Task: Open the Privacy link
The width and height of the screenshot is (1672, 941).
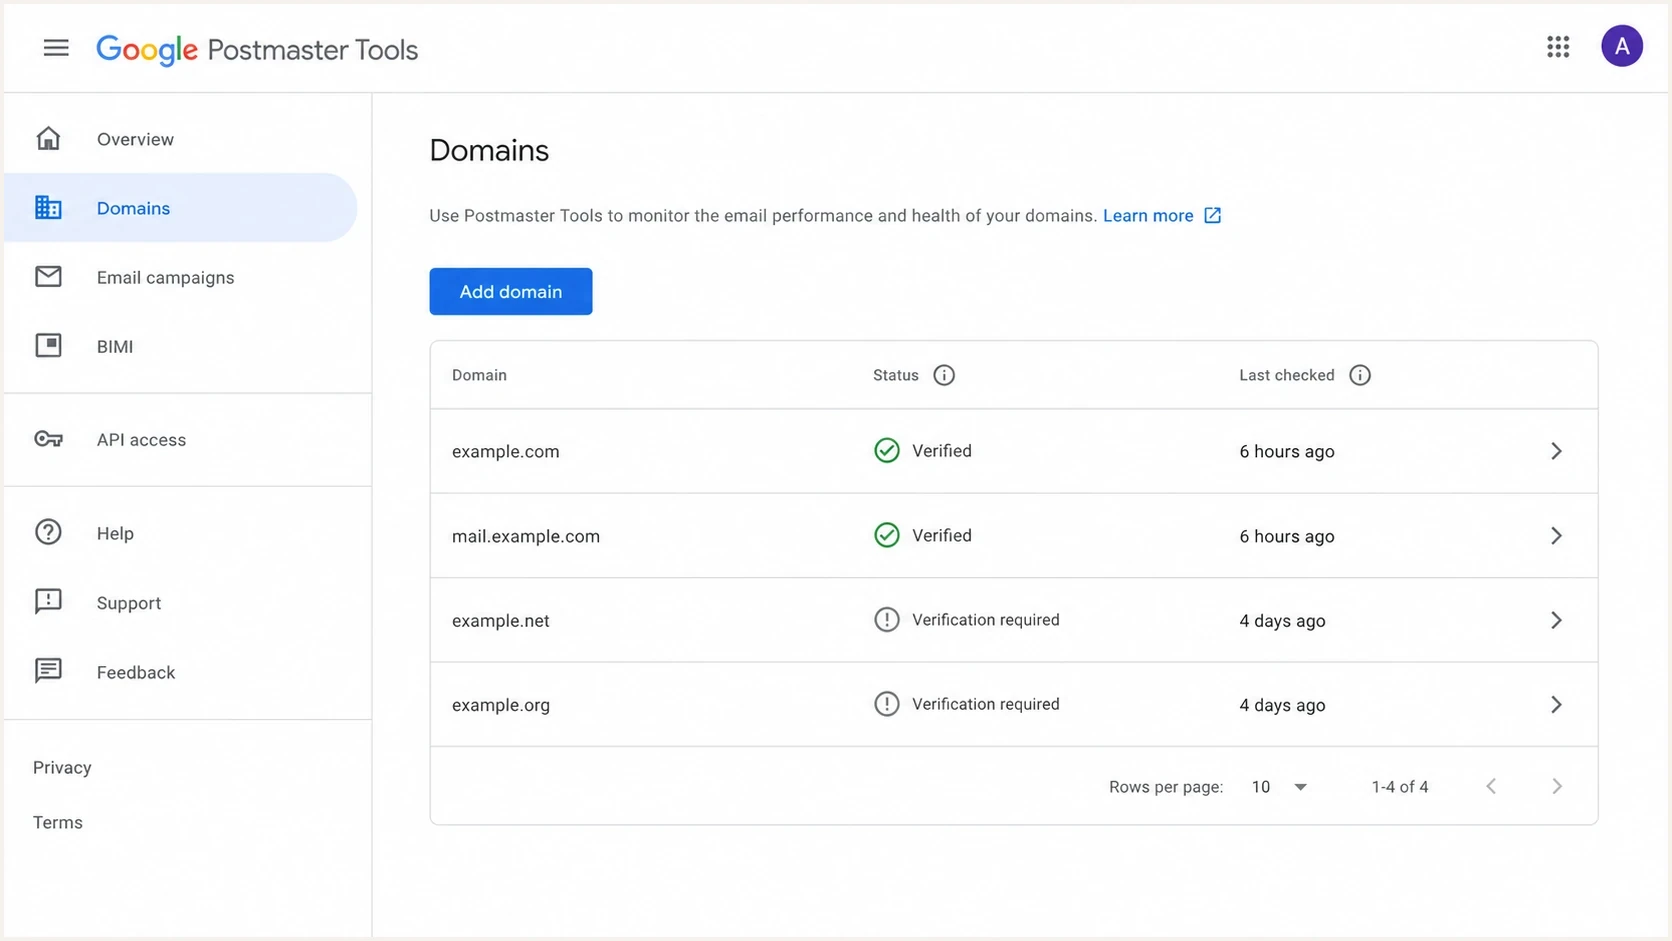Action: coord(62,767)
